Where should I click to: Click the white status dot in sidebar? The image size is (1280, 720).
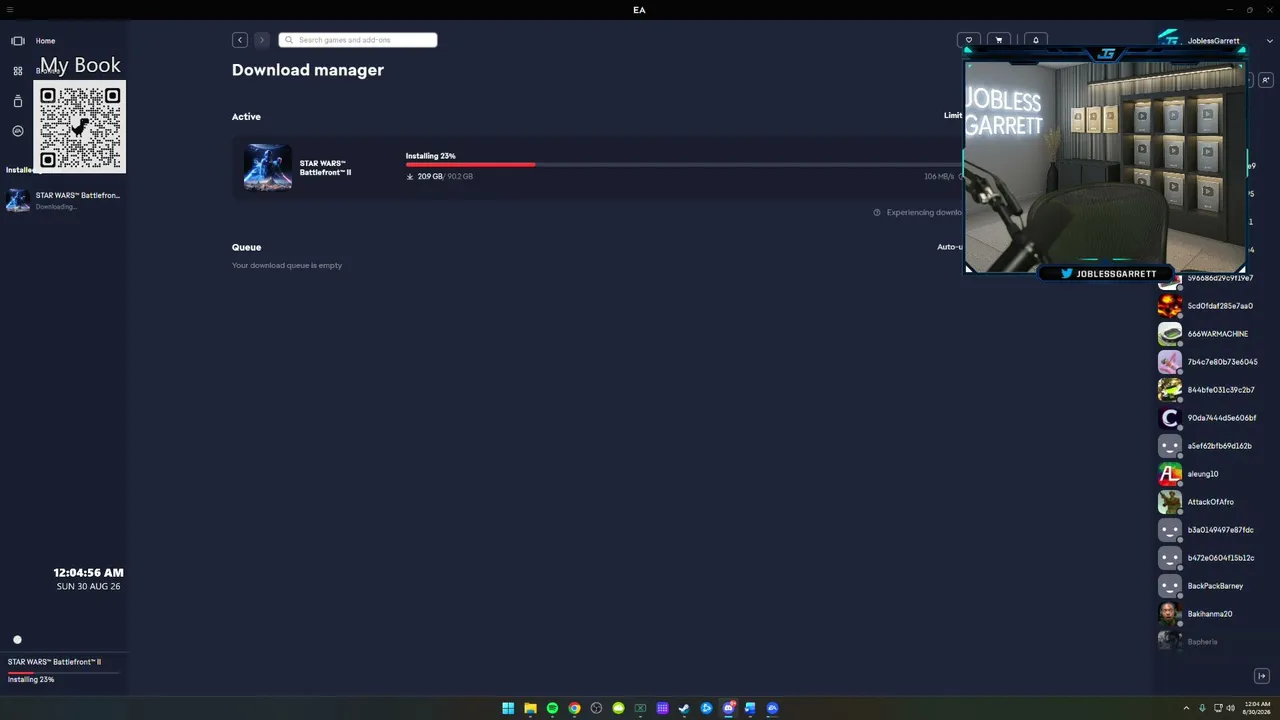point(17,640)
